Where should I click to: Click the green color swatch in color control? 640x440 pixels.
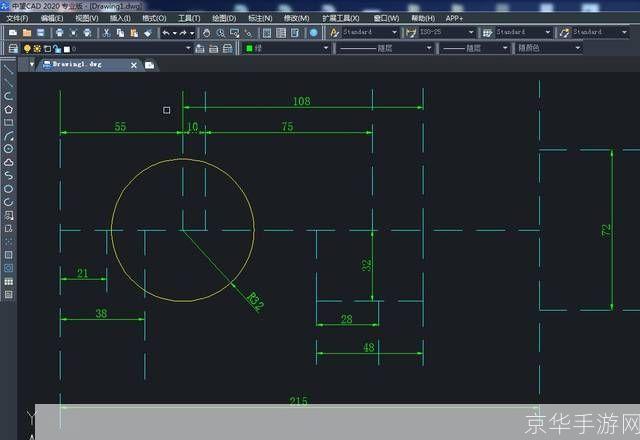coord(249,49)
